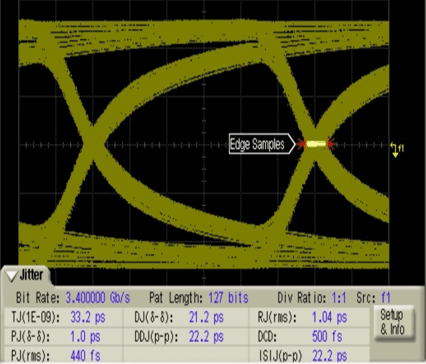The width and height of the screenshot is (426, 364).
Task: Collapse the Jitter tab triangle
Action: click(12, 276)
